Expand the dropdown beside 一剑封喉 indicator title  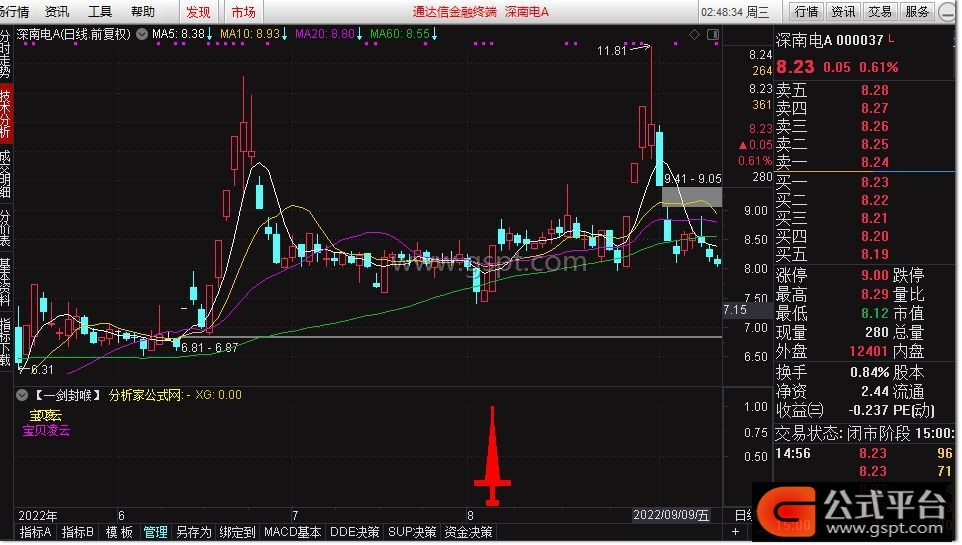[21, 395]
